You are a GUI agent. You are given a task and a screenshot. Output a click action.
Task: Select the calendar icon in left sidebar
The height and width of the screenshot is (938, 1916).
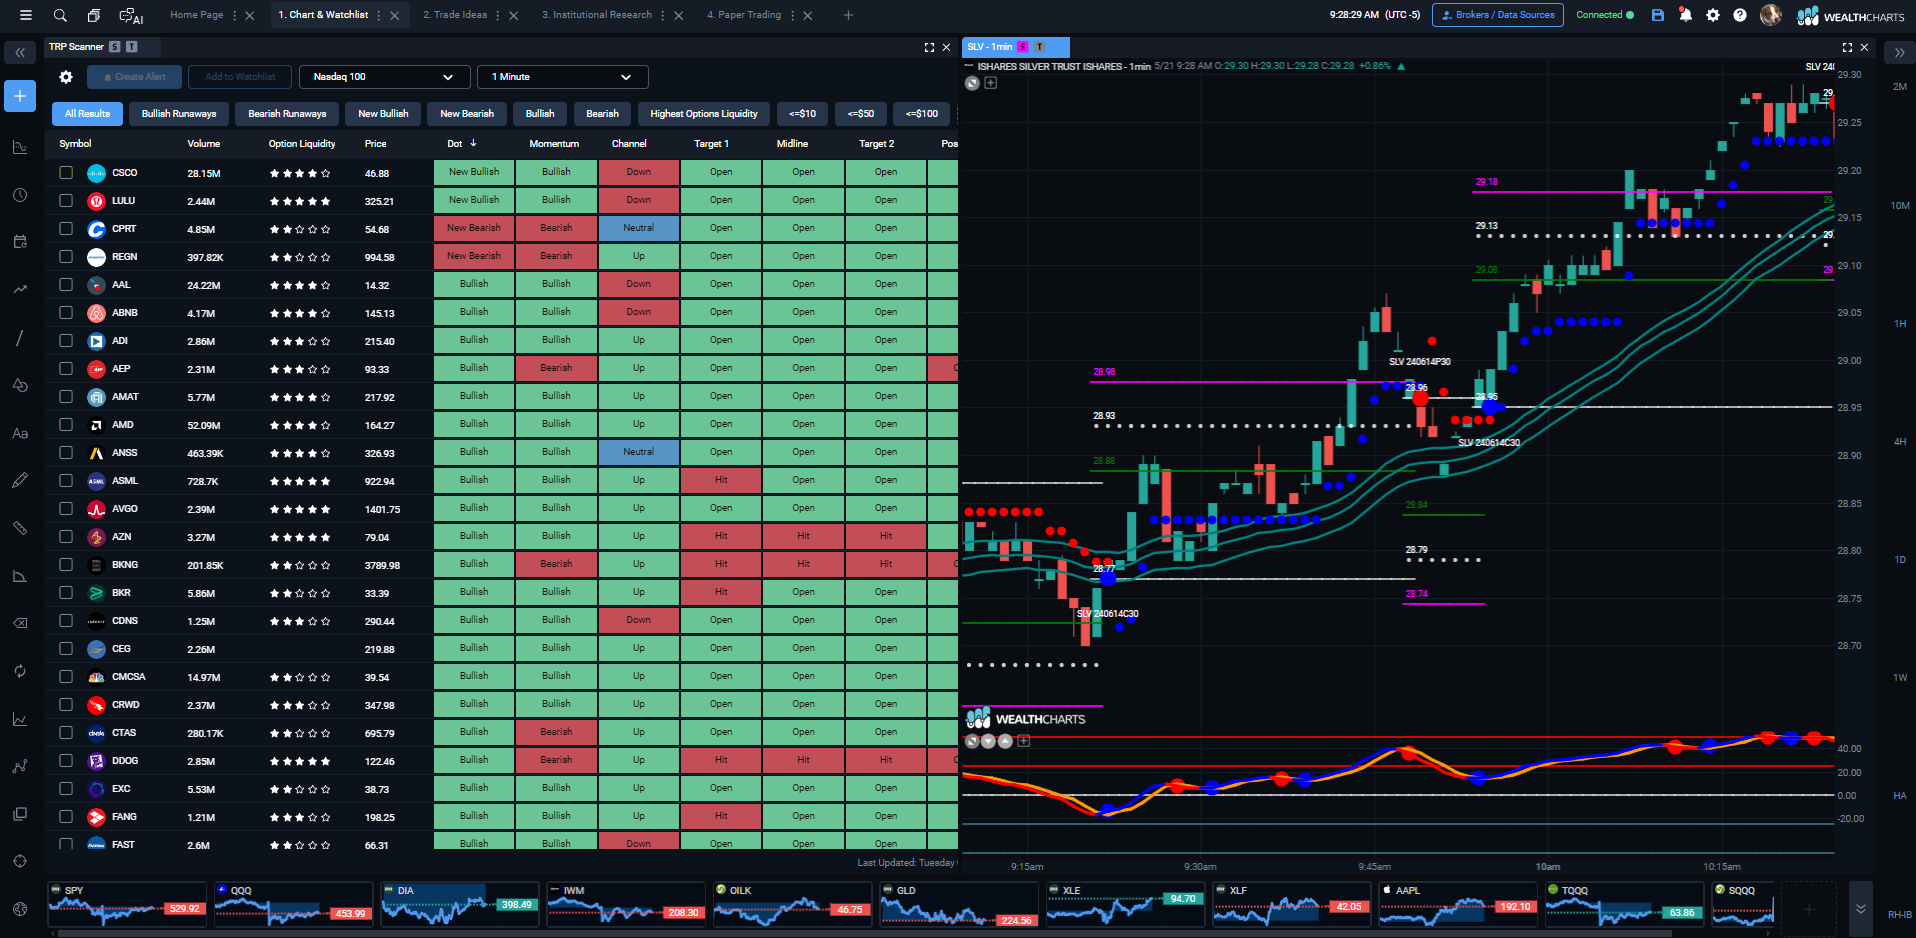click(x=20, y=242)
